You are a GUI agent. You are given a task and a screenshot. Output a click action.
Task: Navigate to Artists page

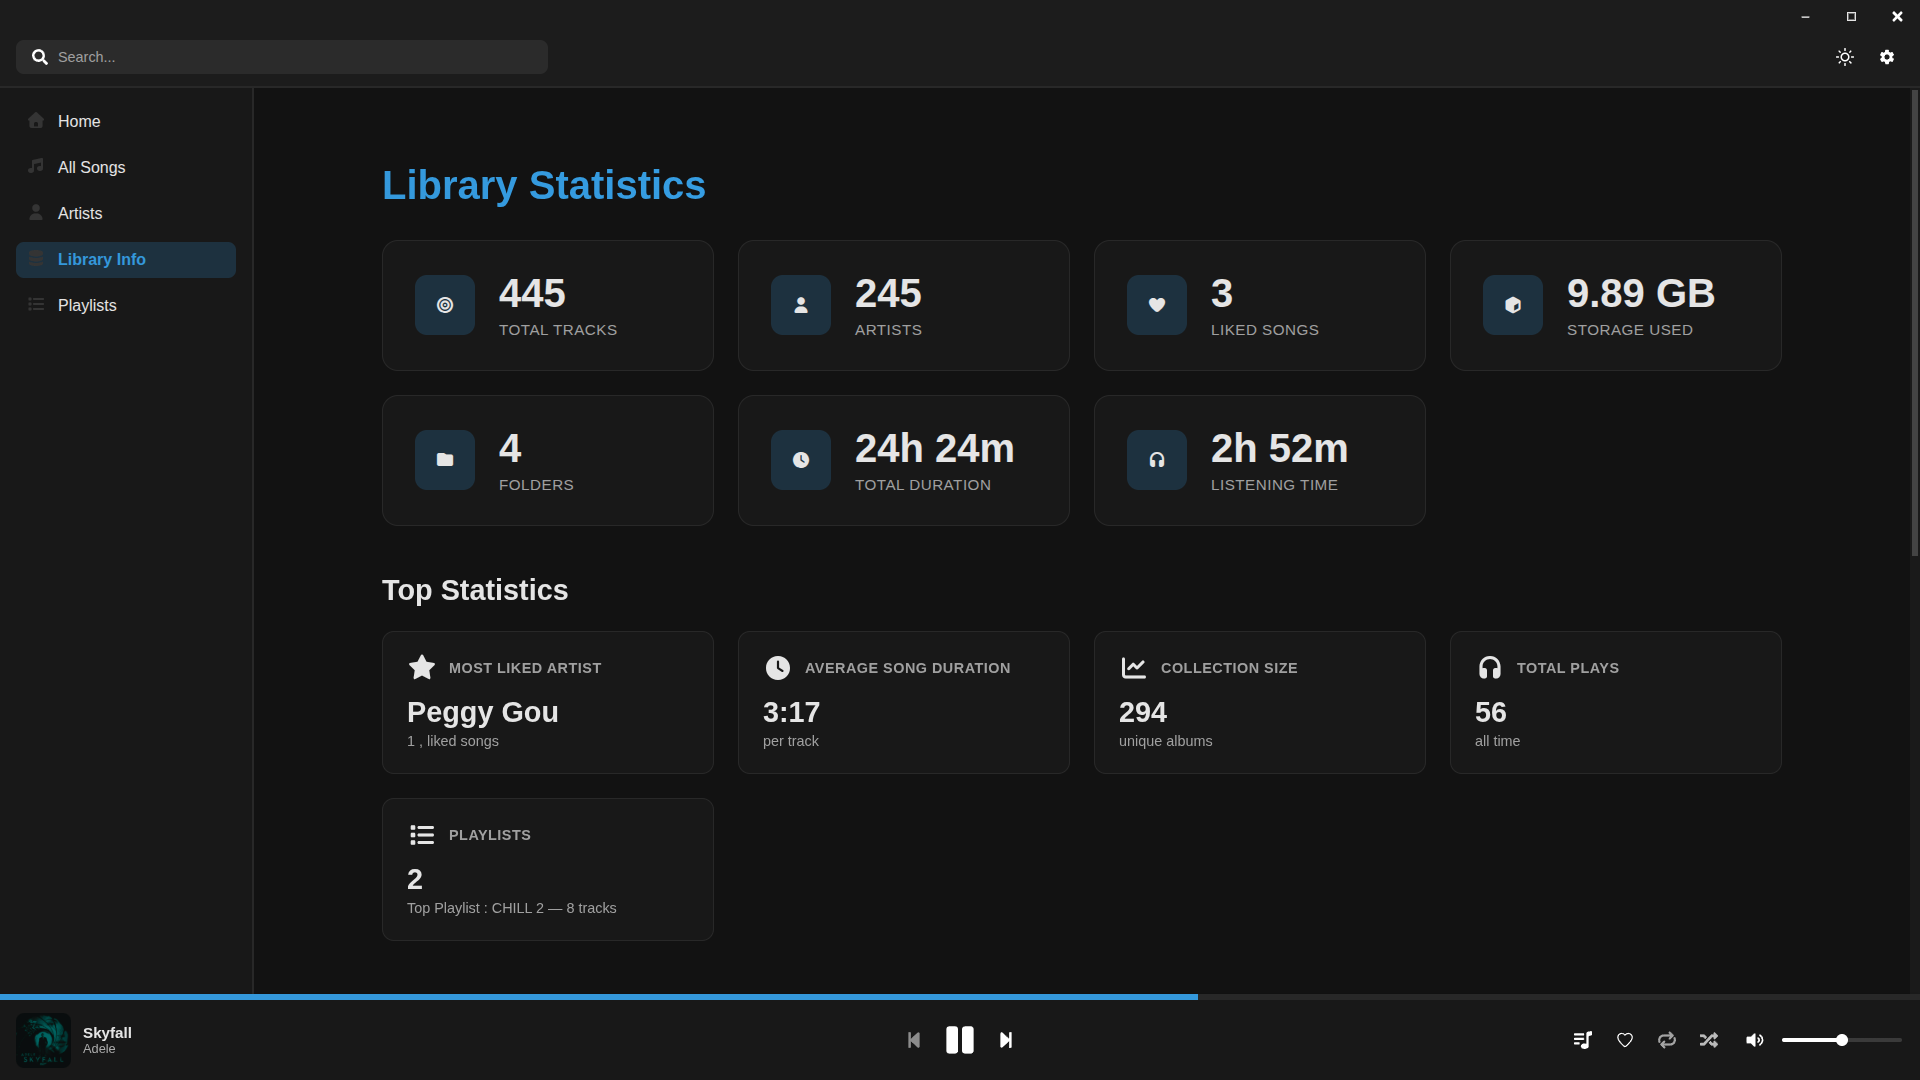80,213
